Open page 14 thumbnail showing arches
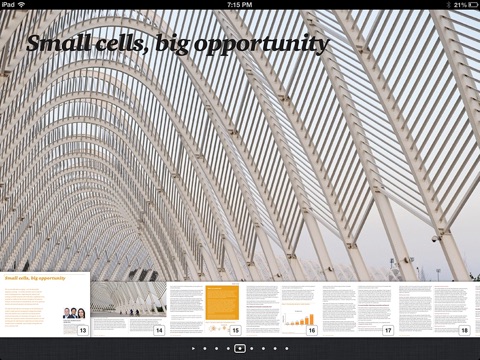480x360 pixels. tap(128, 309)
